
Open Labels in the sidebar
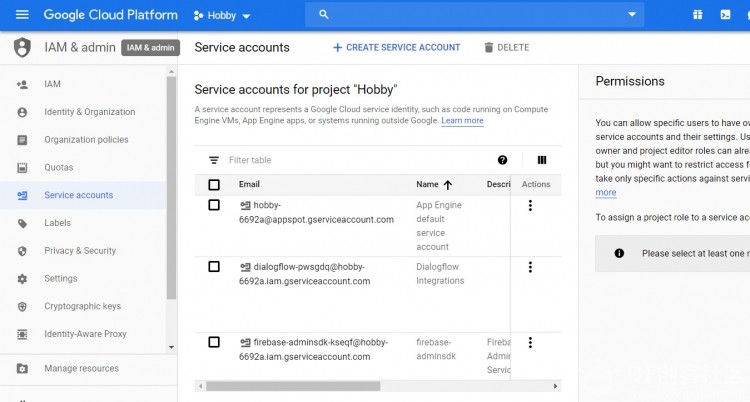pyautogui.click(x=57, y=223)
